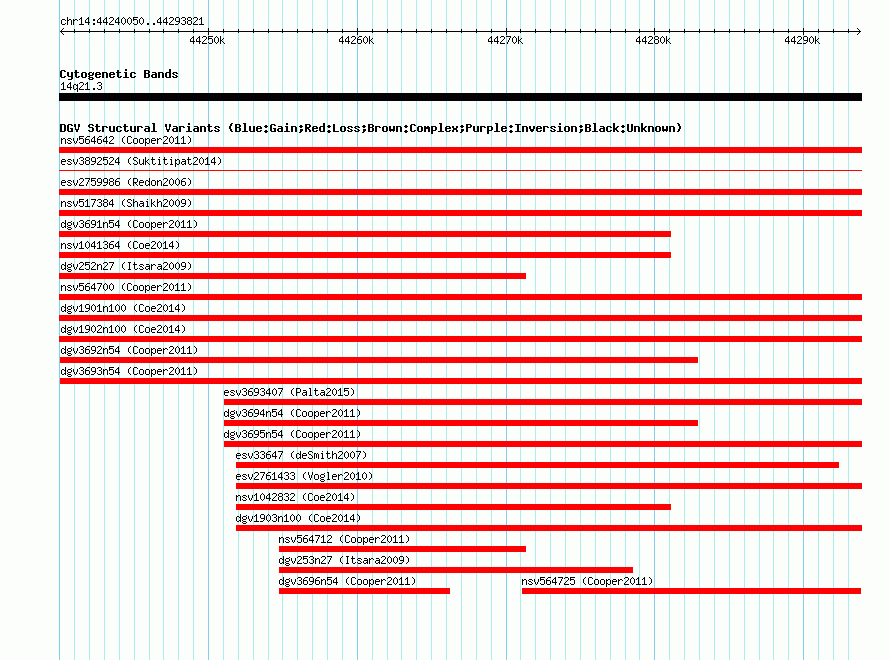Image resolution: width=890 pixels, height=660 pixels.
Task: Click the esv3693407 (Palta2015) label
Action: click(289, 392)
